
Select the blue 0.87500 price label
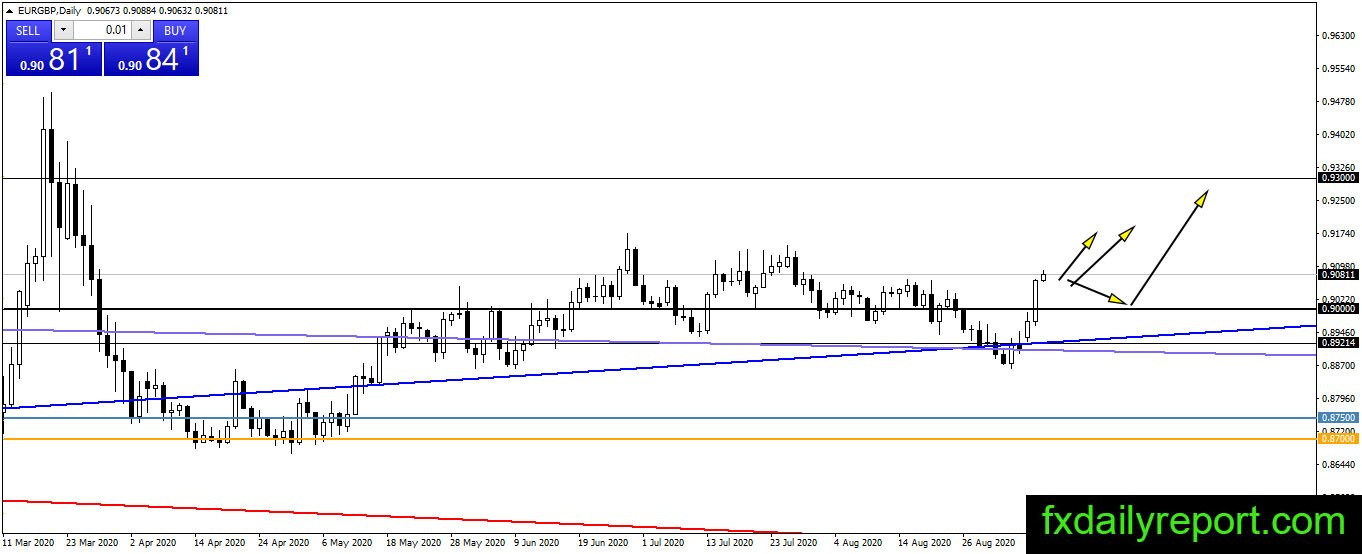coord(1338,417)
